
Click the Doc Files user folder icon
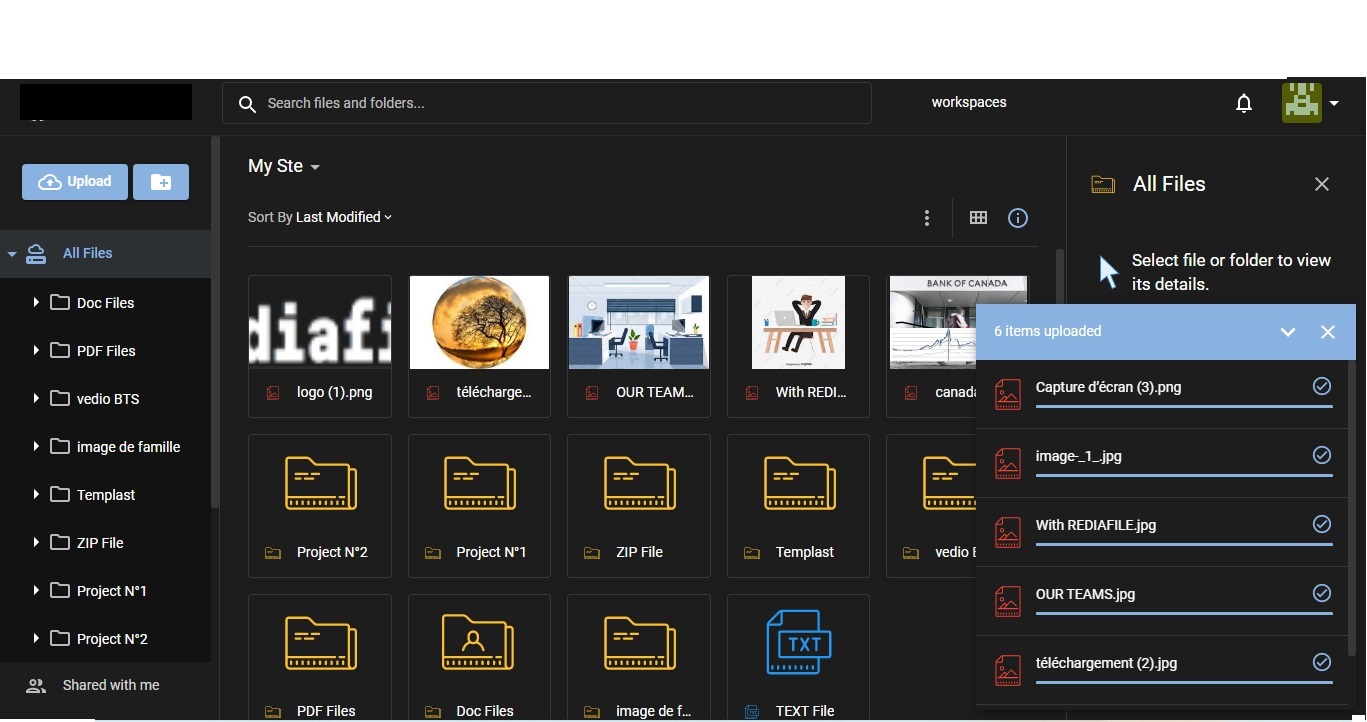coord(478,643)
